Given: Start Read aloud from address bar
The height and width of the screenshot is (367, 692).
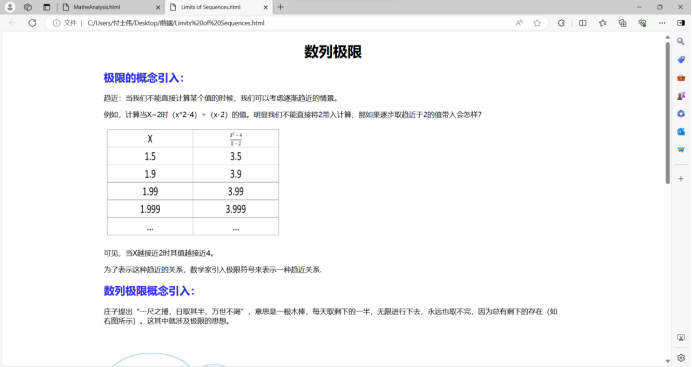Looking at the screenshot, I should coord(519,23).
